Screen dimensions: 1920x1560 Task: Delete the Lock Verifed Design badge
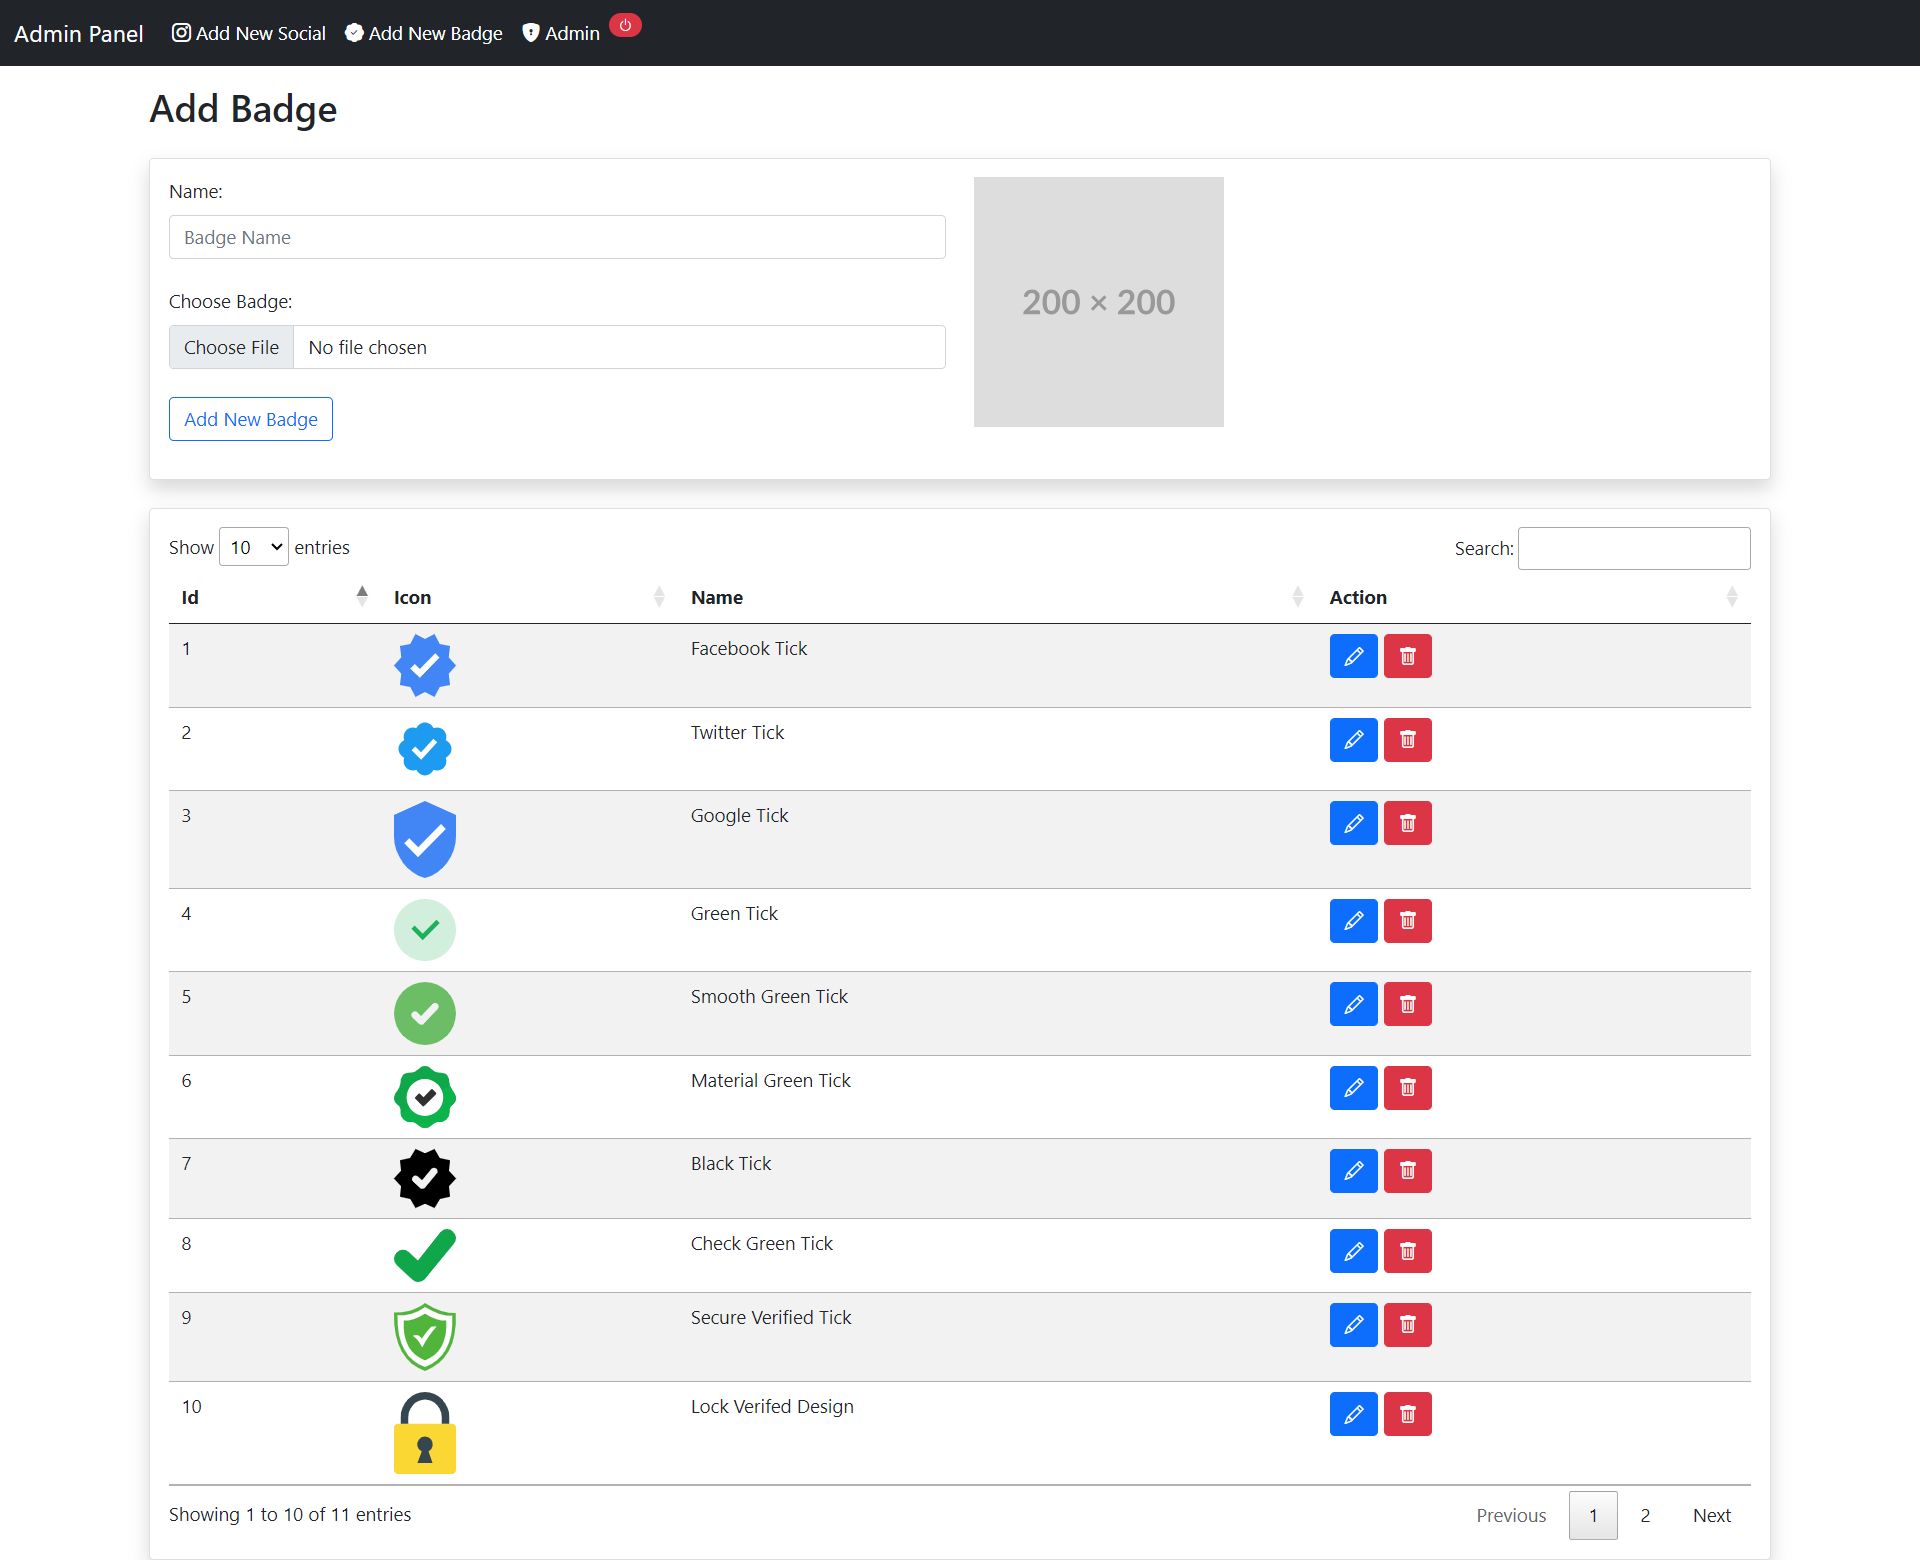coord(1407,1414)
